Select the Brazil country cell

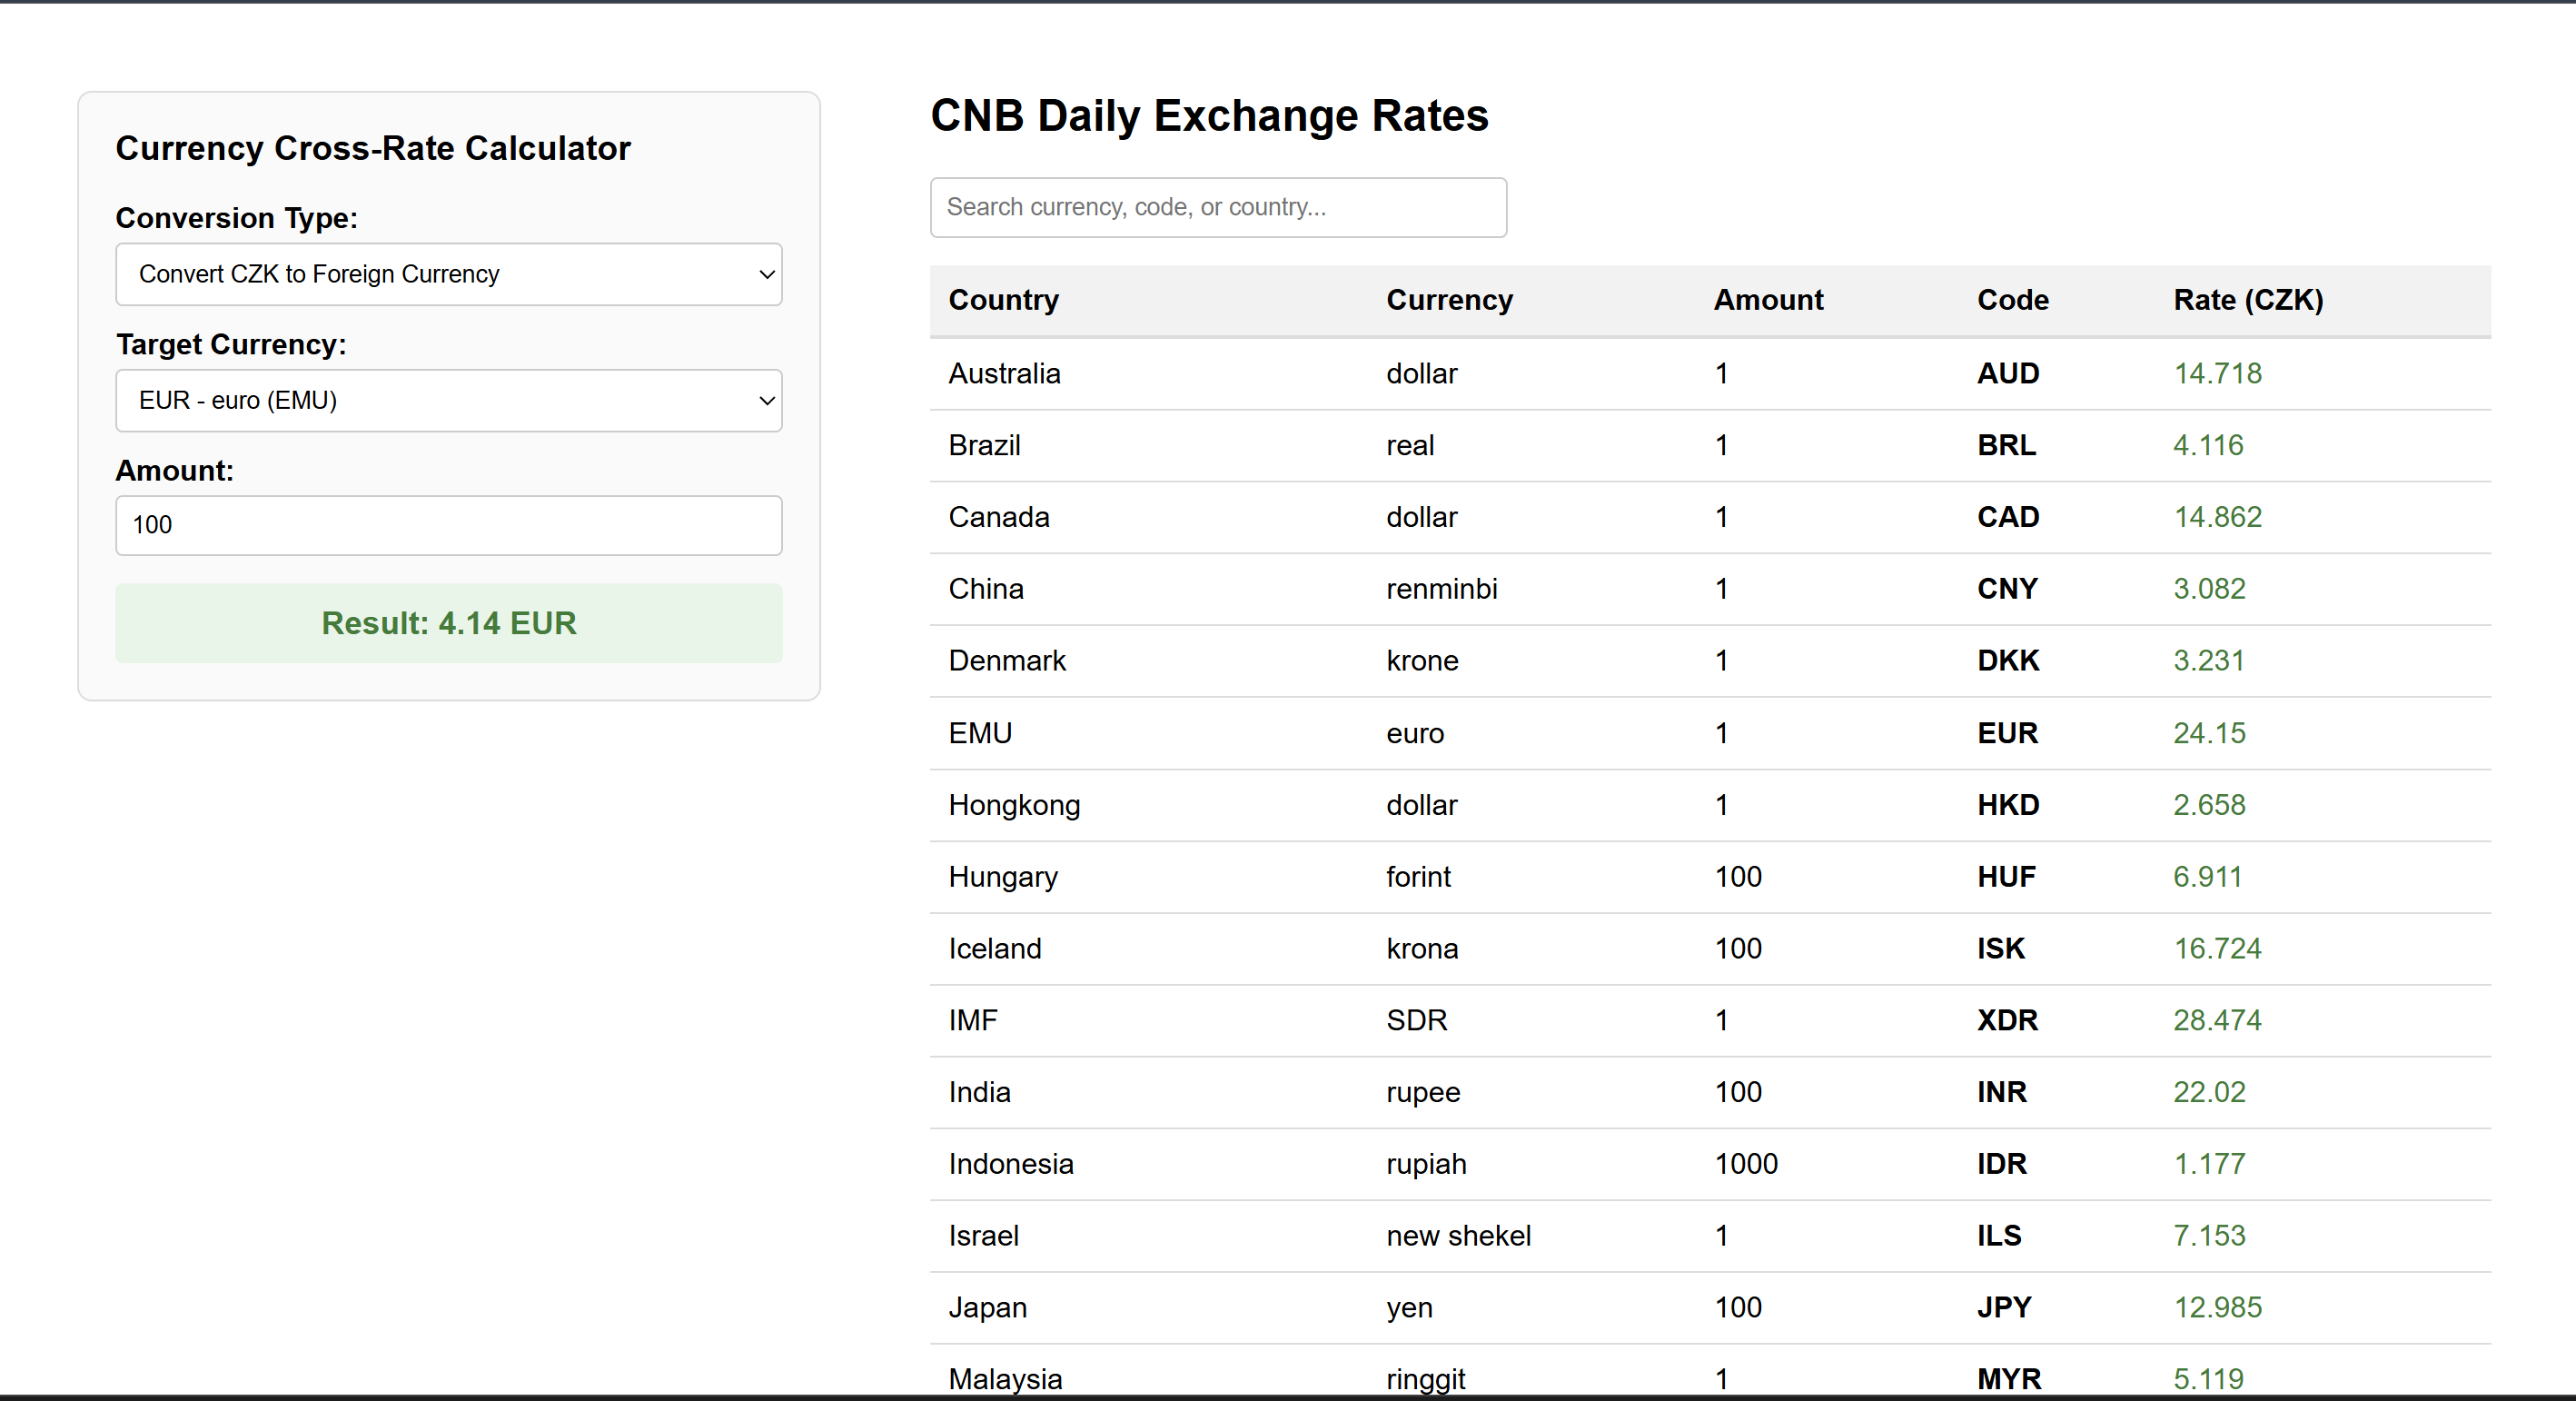click(984, 445)
